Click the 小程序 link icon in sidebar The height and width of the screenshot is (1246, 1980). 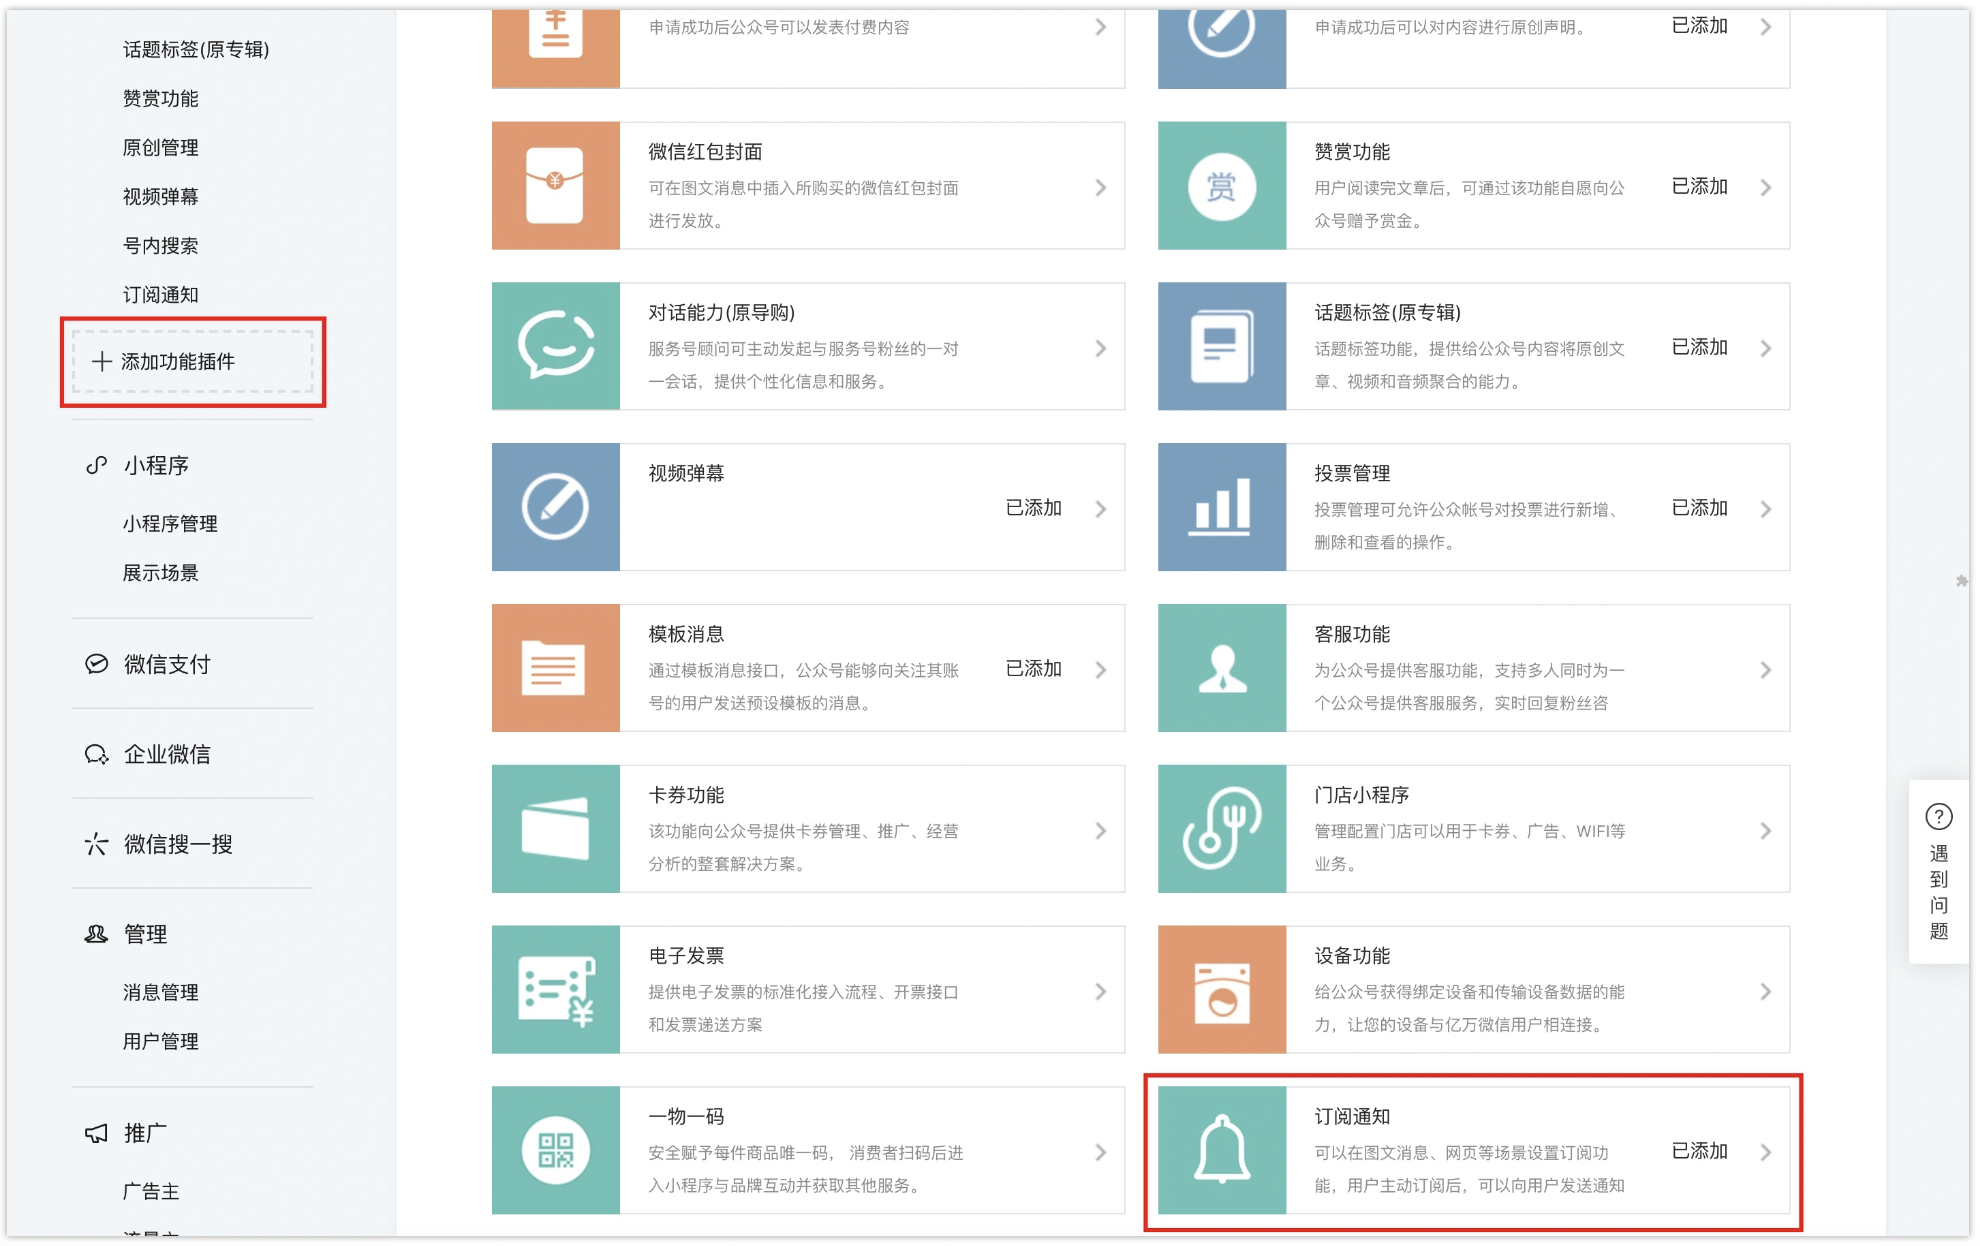click(96, 465)
